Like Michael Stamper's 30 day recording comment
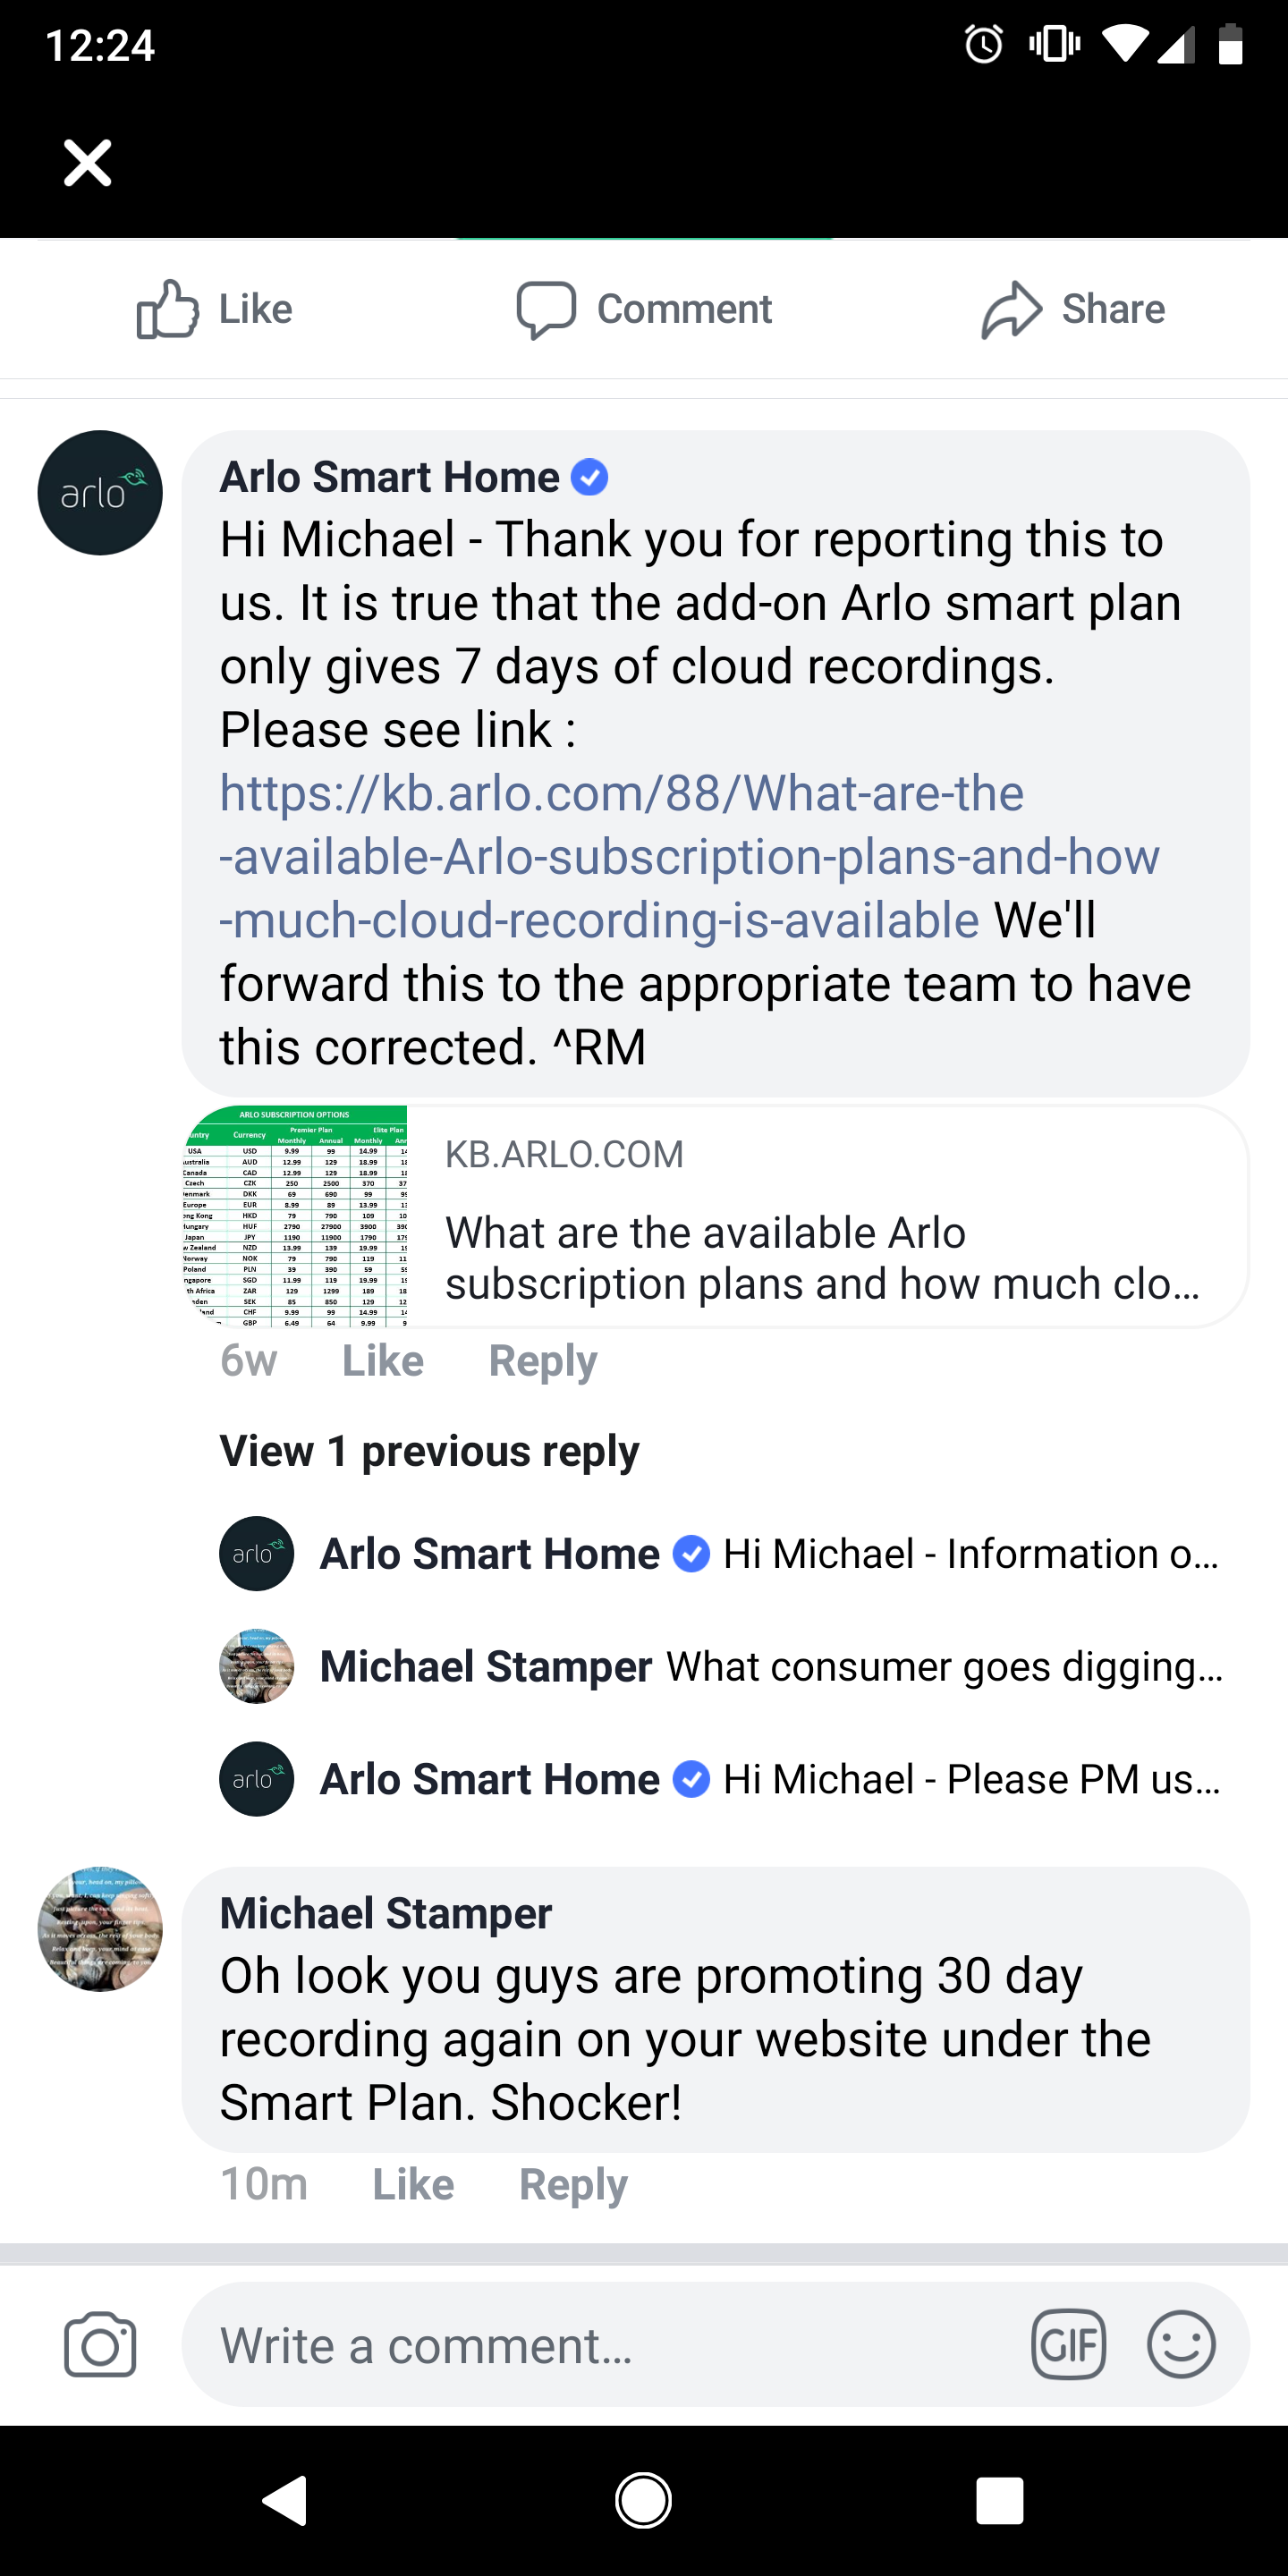 (x=413, y=2184)
